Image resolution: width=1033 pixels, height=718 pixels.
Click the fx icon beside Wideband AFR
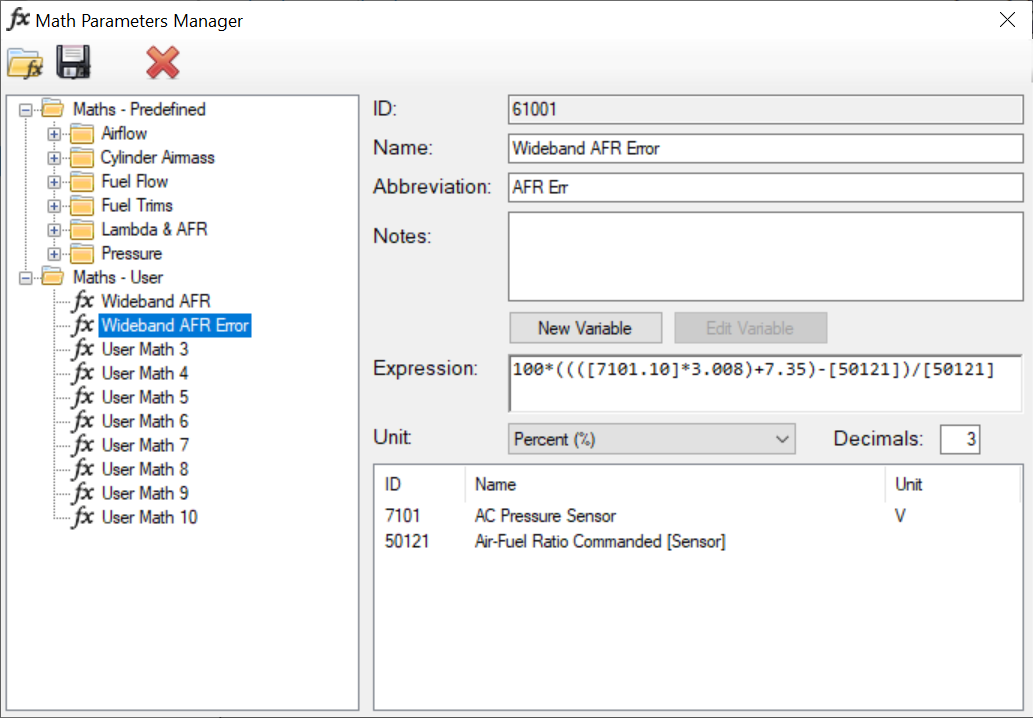(84, 301)
